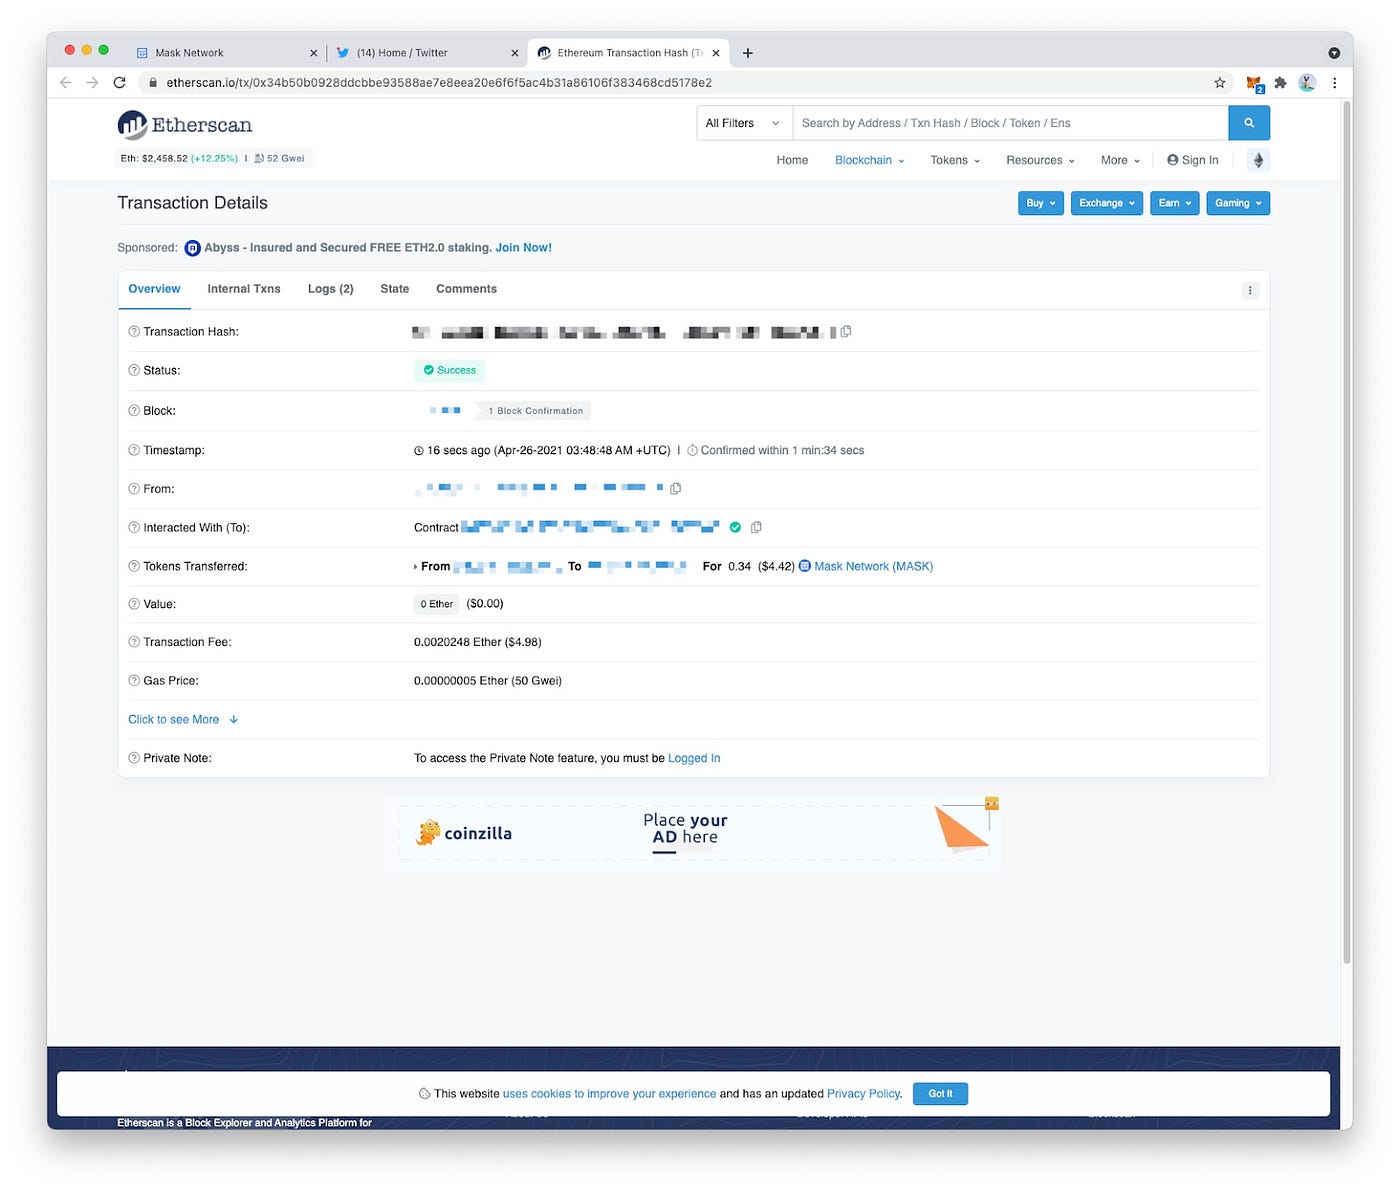
Task: Switch to the Mask Network browser tab
Action: point(225,53)
